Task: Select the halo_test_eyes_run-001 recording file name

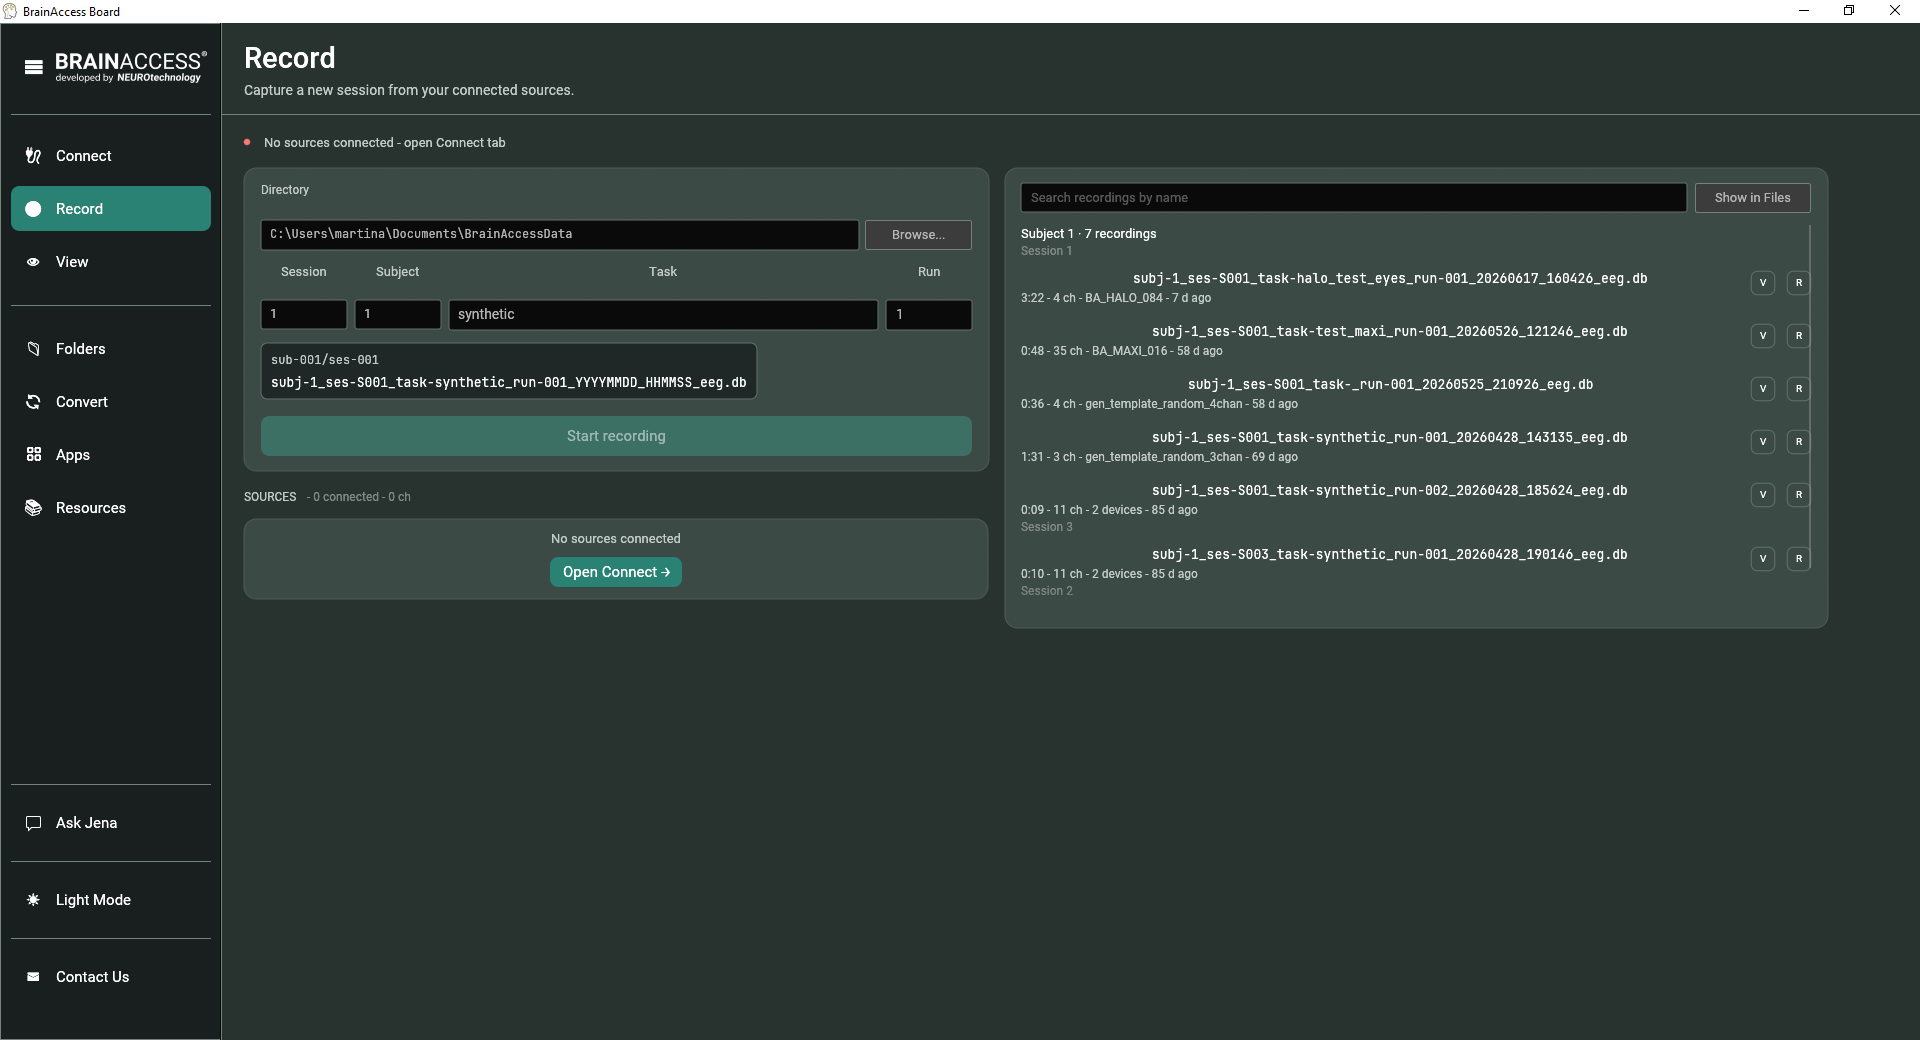Action: (1390, 279)
